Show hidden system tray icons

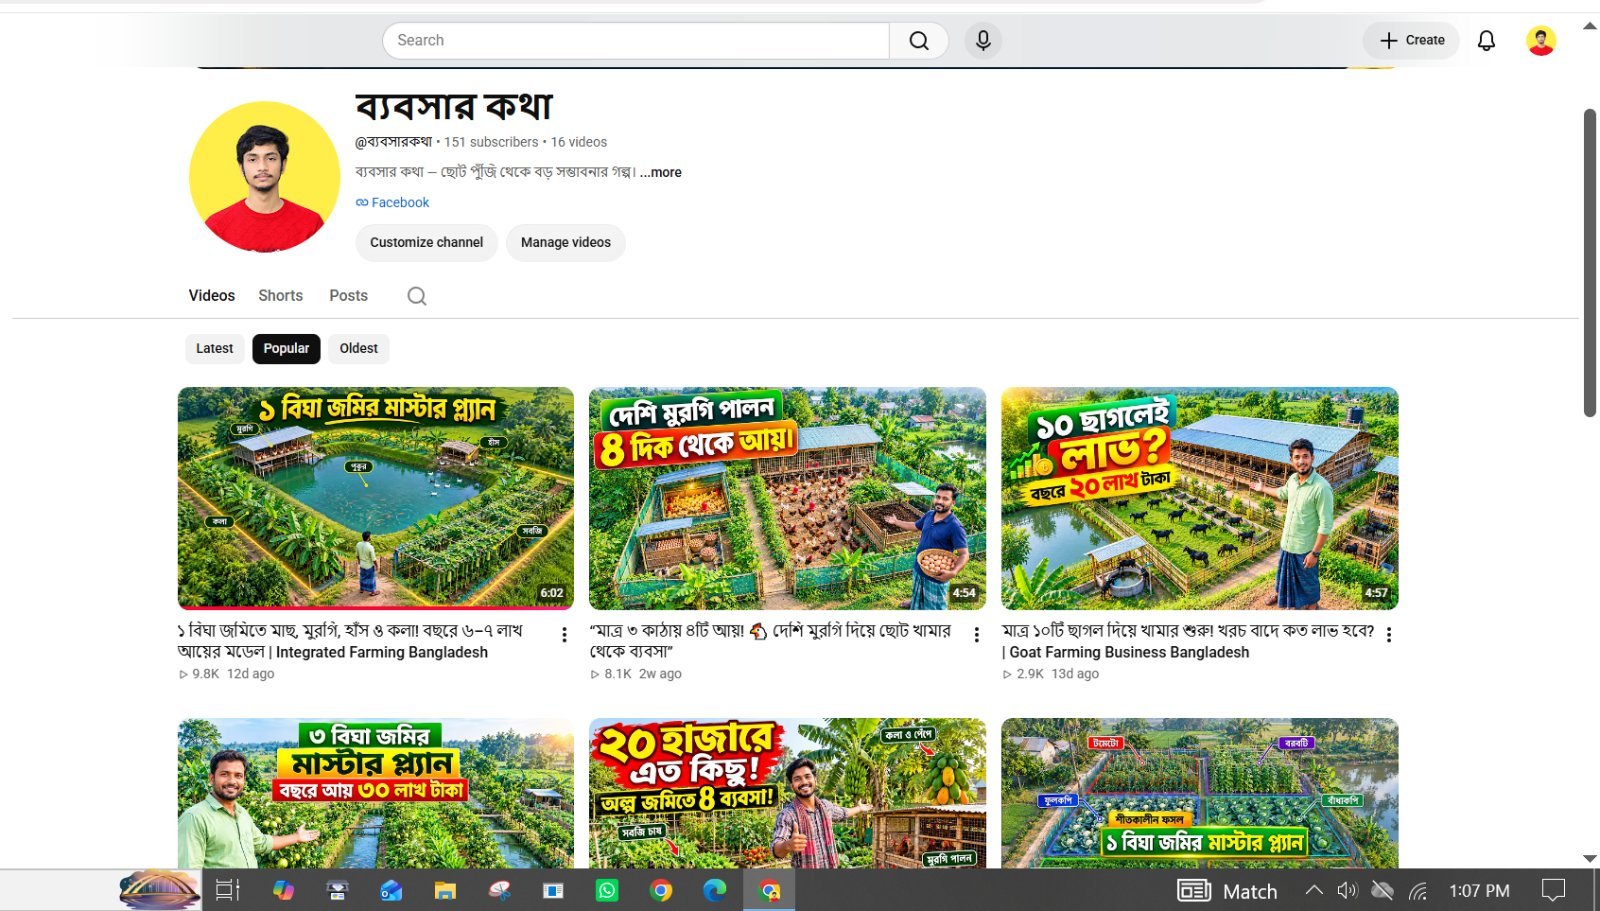1314,890
